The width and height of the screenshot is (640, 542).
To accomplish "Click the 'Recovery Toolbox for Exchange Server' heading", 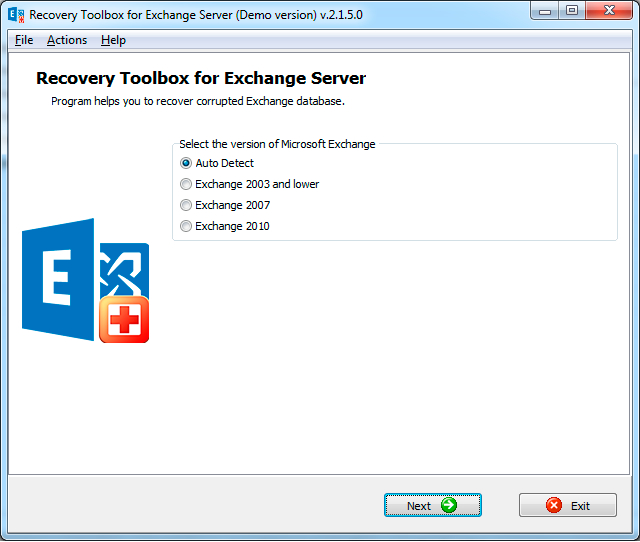I will pos(201,78).
